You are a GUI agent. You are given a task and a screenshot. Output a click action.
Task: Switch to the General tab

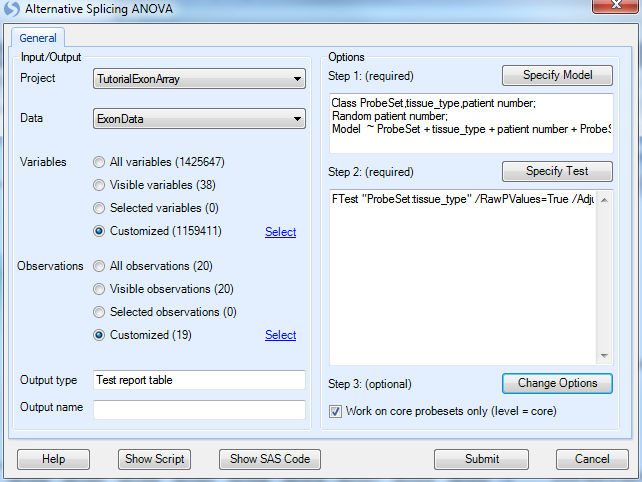38,38
